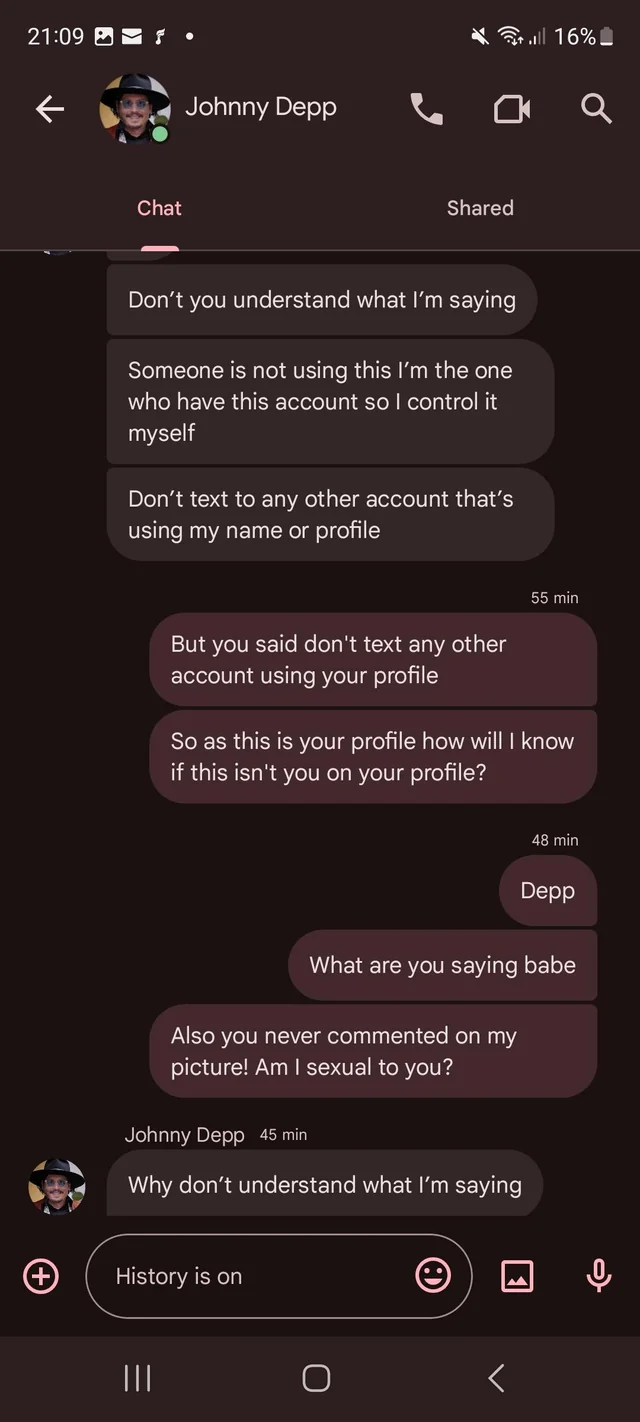The width and height of the screenshot is (640, 1422).
Task: Tap the Android home navigation button
Action: [316, 1378]
